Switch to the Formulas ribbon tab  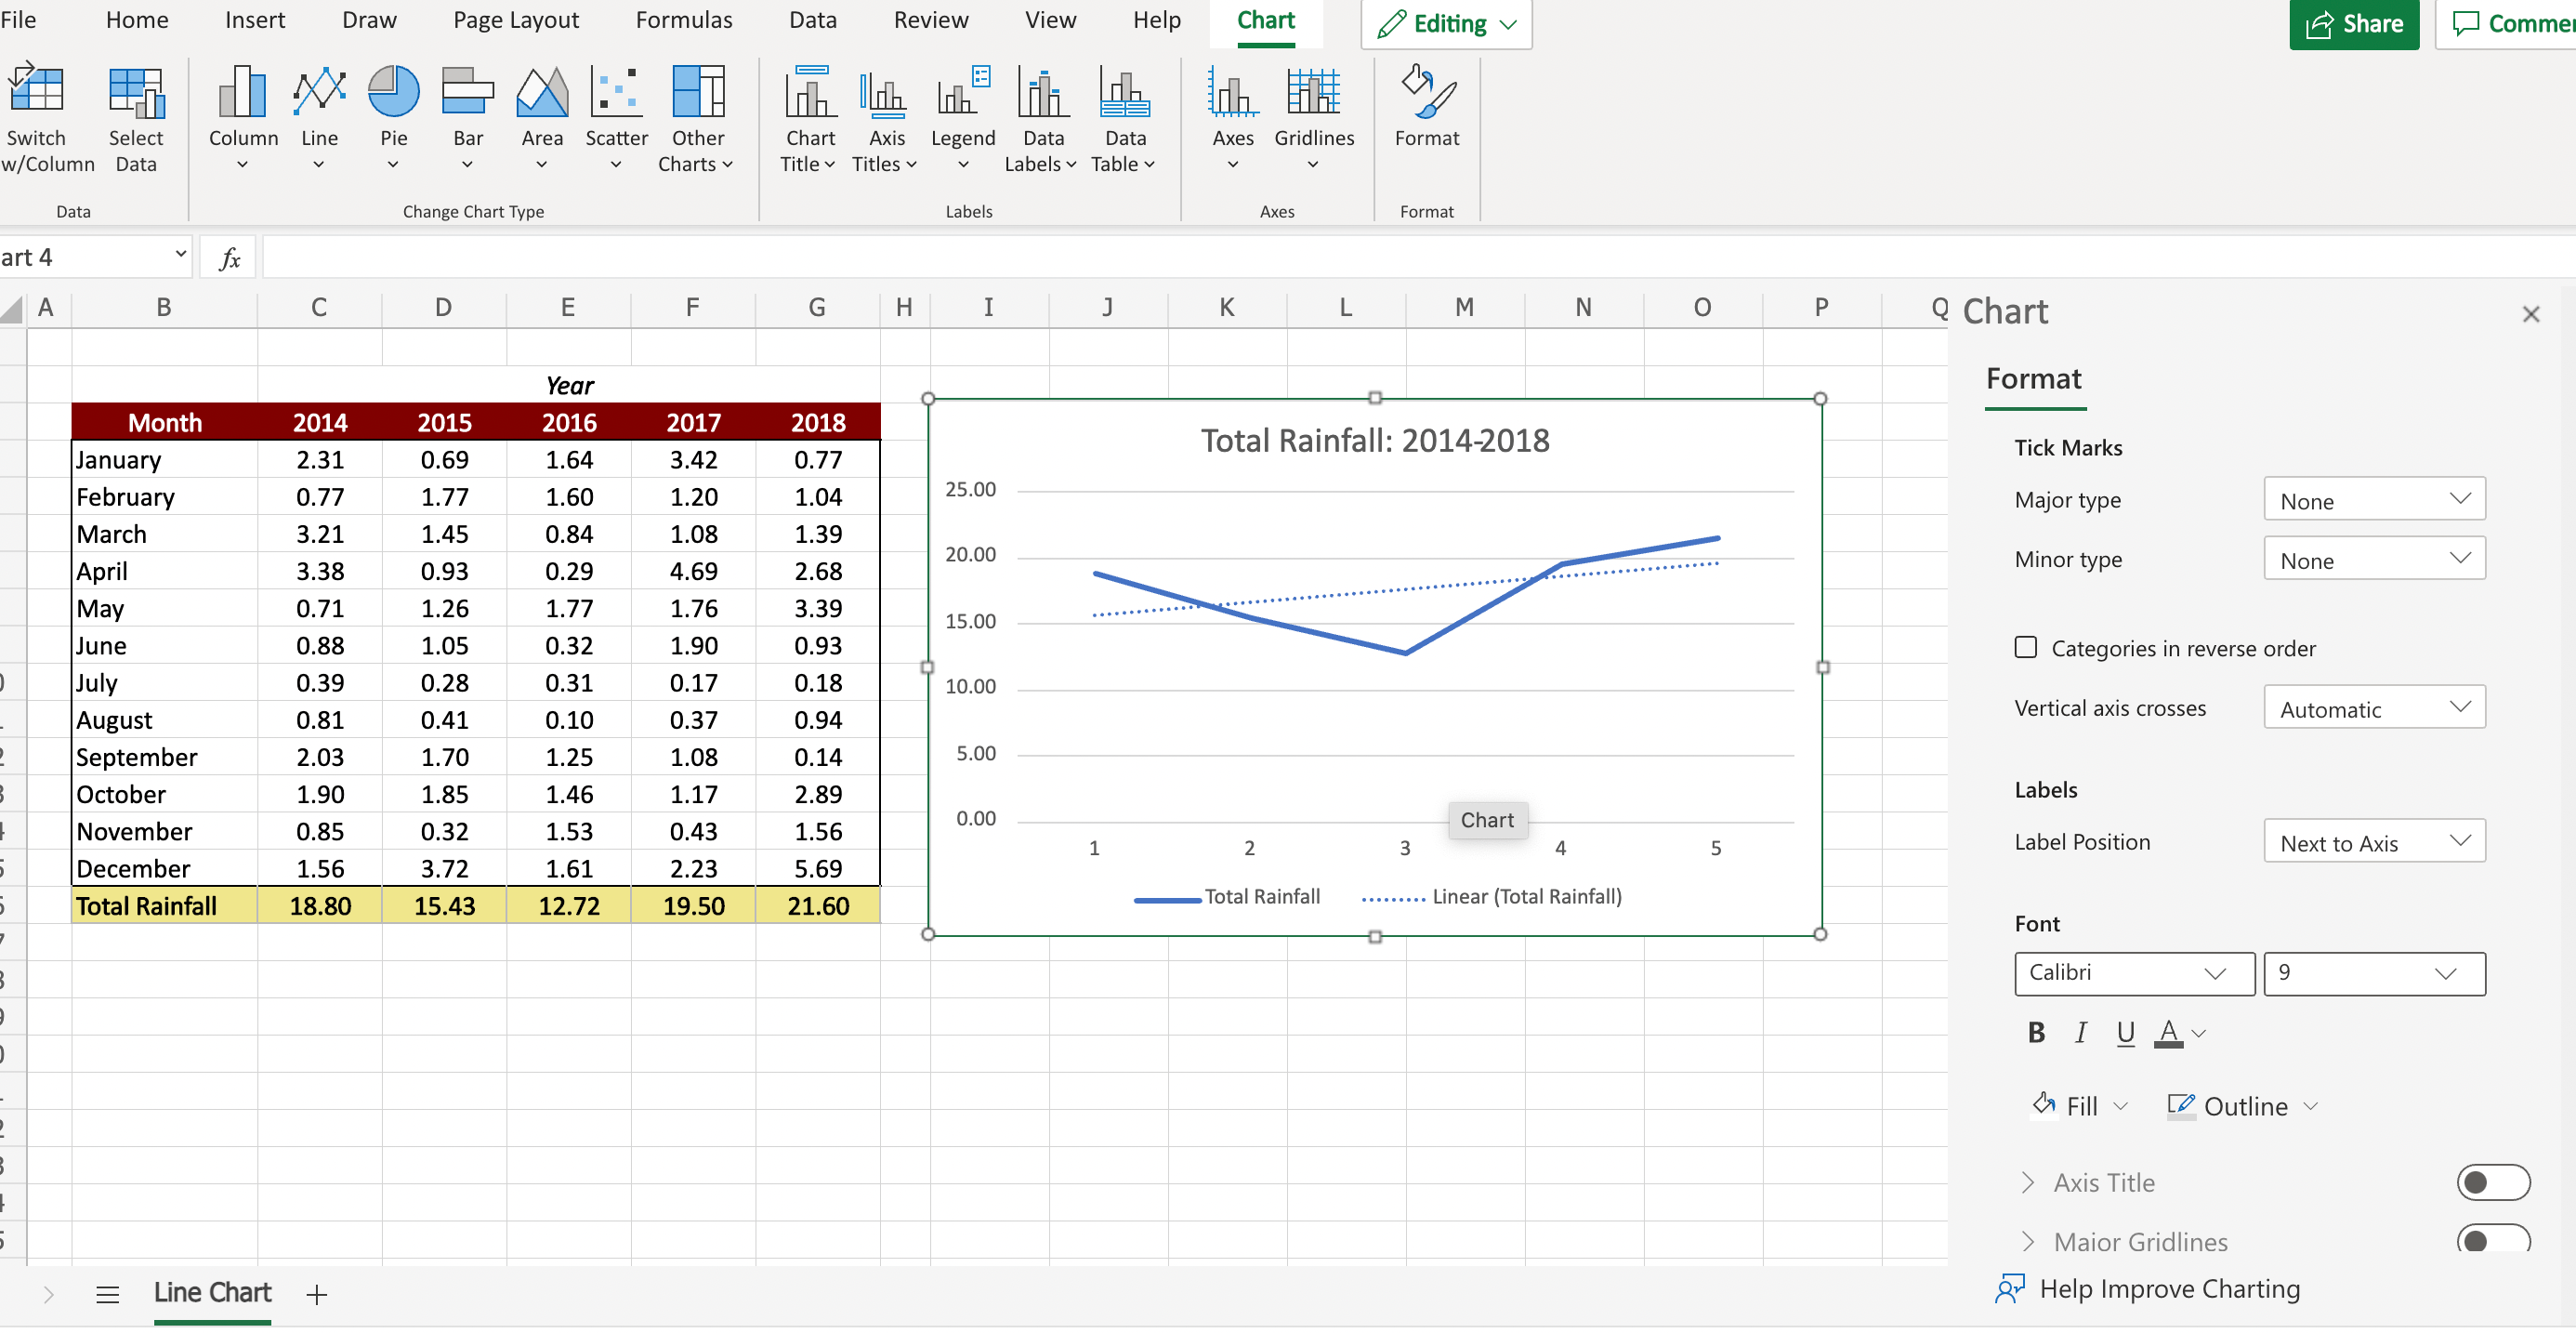(x=684, y=21)
